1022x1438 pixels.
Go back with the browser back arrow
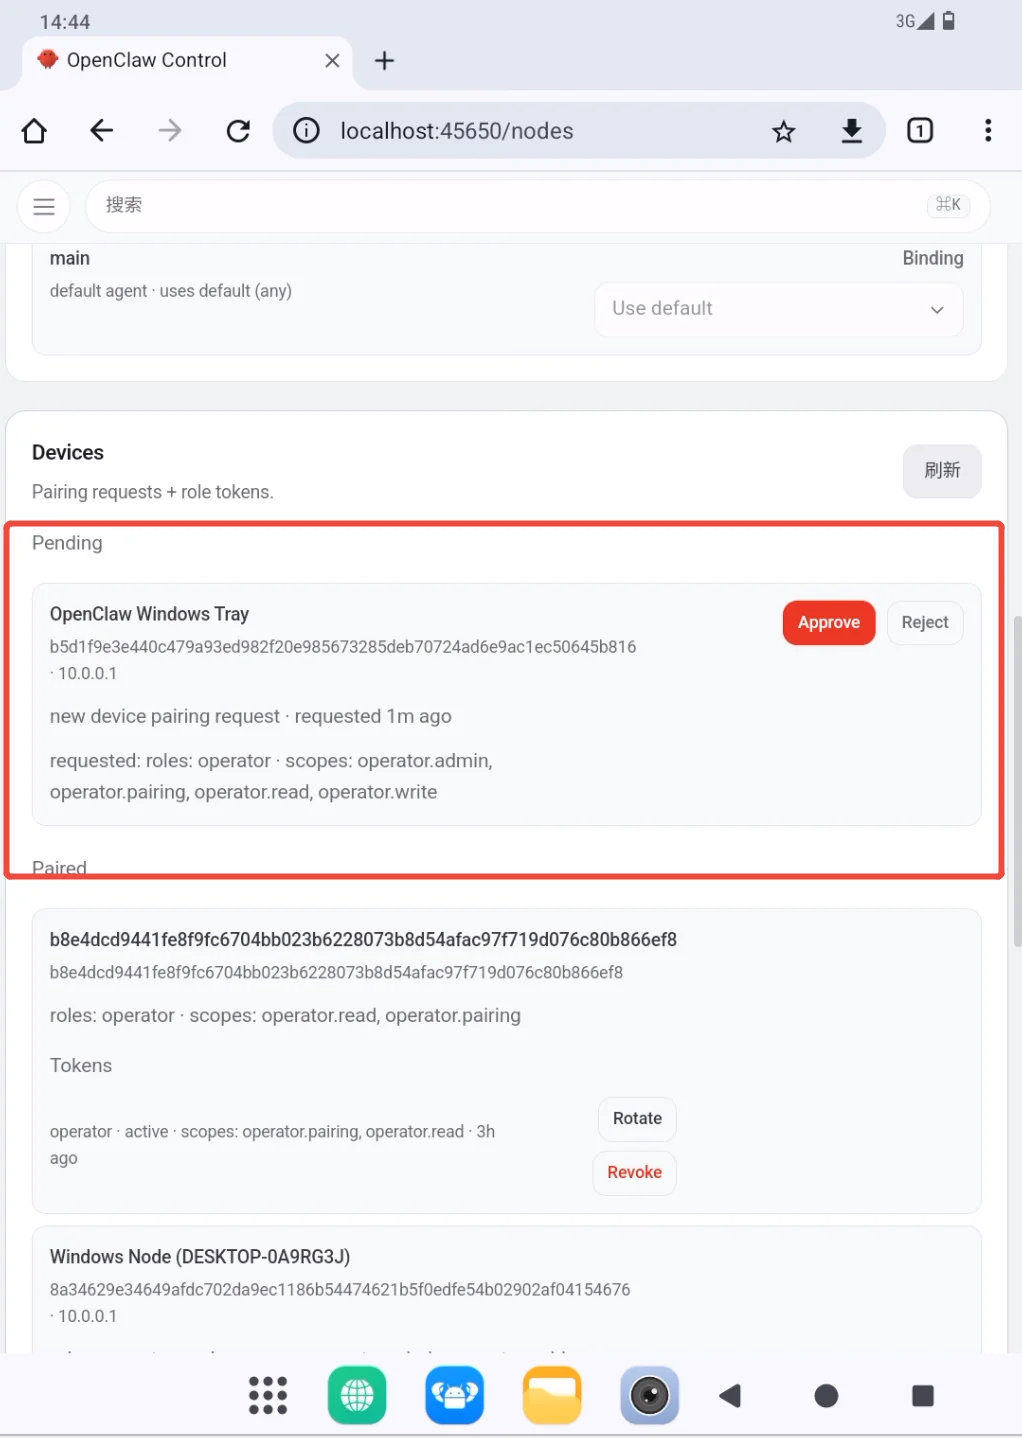point(102,131)
